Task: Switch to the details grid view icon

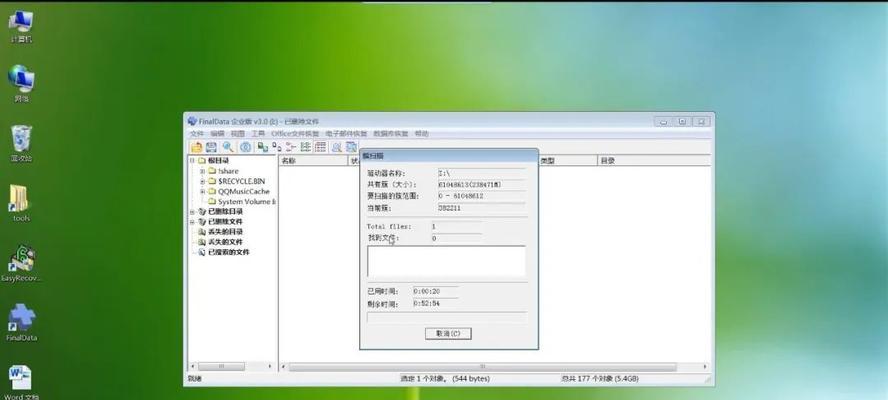Action: (x=320, y=147)
